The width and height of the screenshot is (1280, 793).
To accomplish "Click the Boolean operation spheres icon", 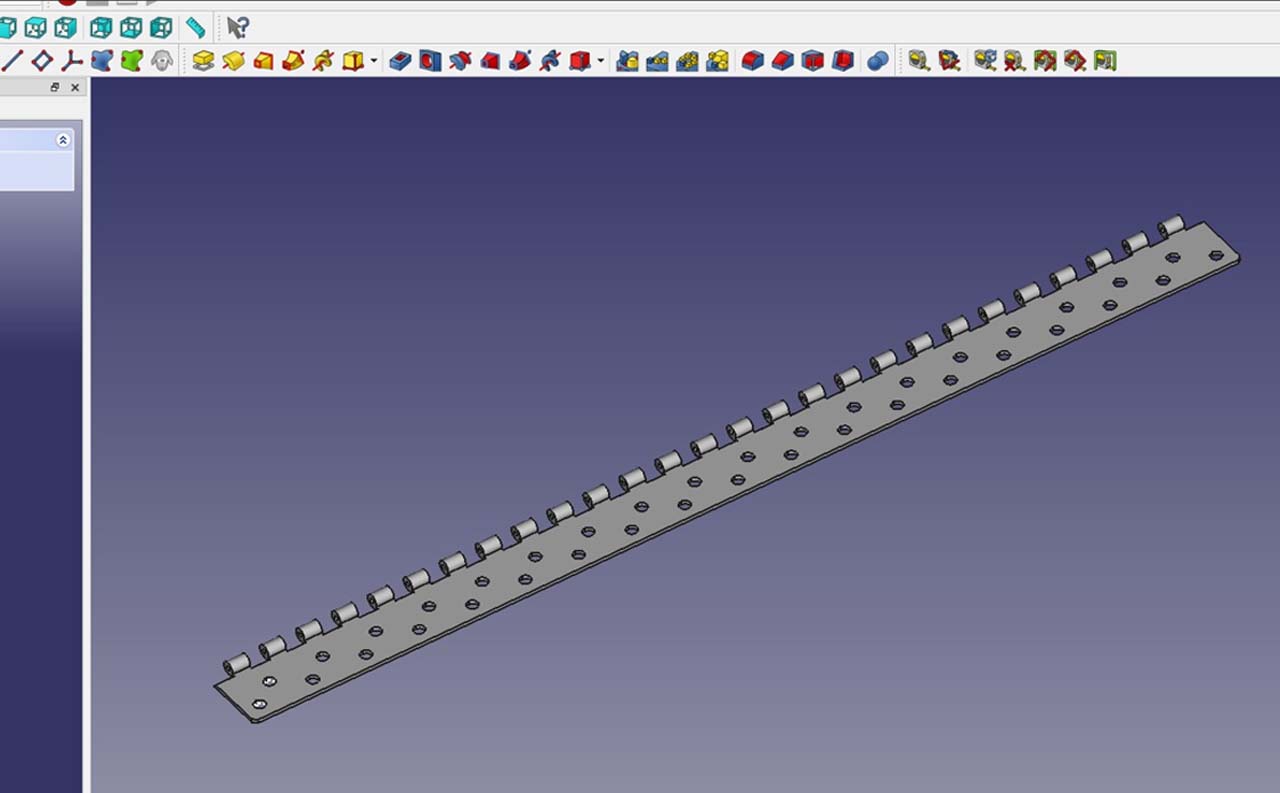I will pos(877,61).
